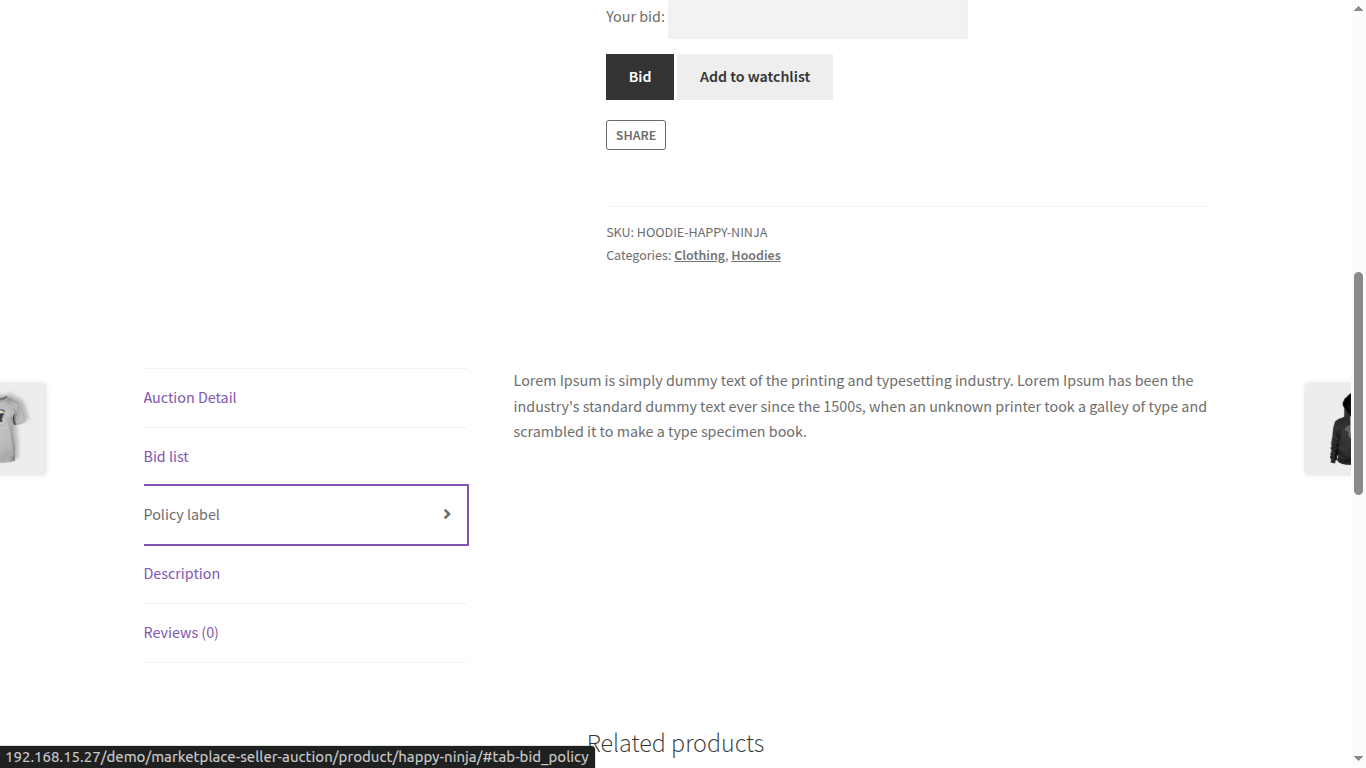The image size is (1366, 768).
Task: Click the SHARE button
Action: [636, 135]
